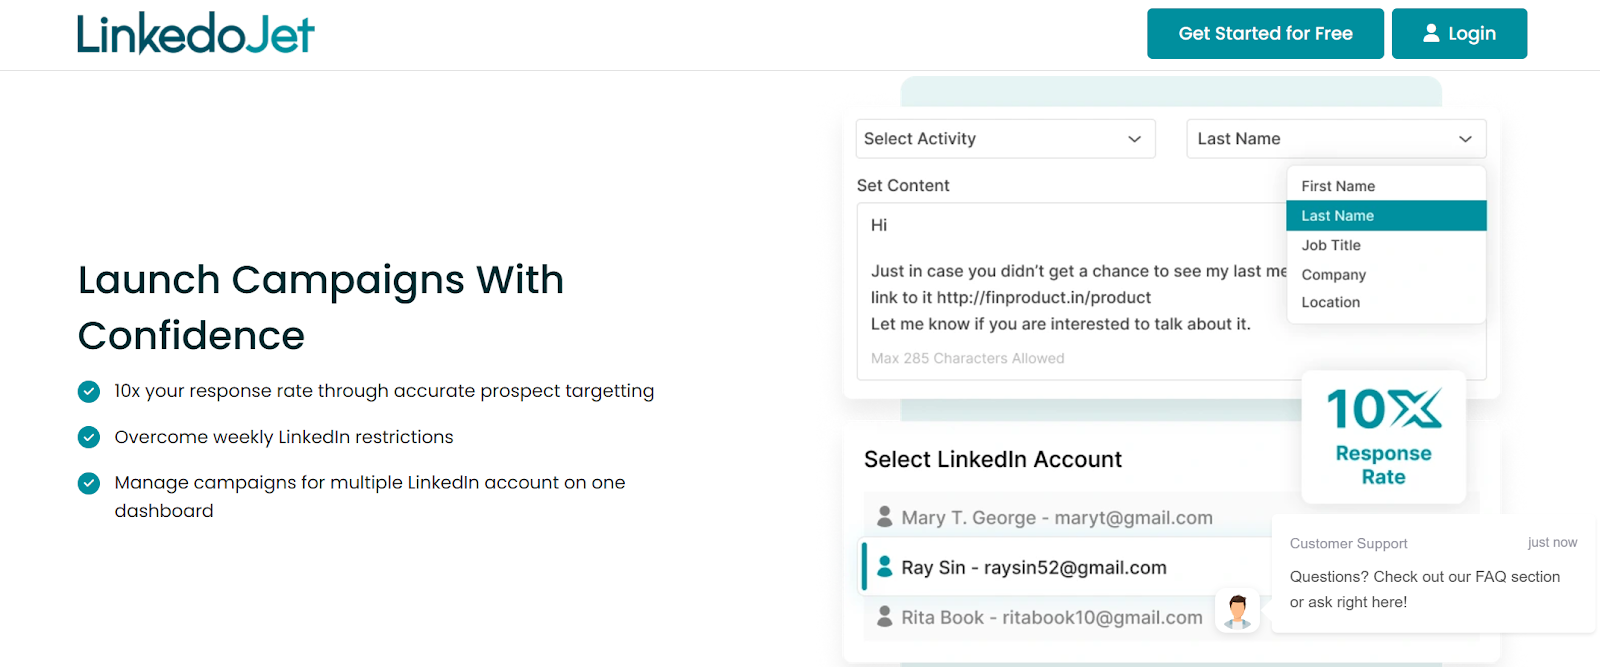Click checkmark beside response rate bullet

[x=89, y=391]
